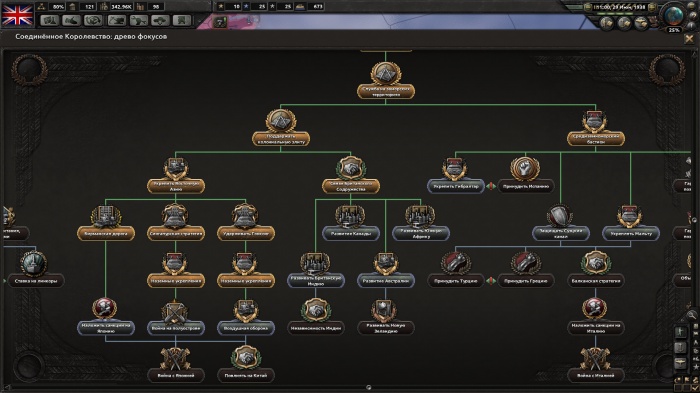Select the 'Война с Италией' focus
Screen dimensions: 700x393
coord(596,376)
